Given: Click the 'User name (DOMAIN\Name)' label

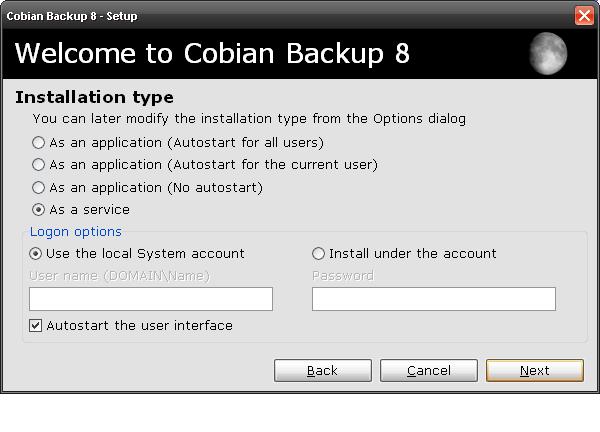Looking at the screenshot, I should [119, 276].
